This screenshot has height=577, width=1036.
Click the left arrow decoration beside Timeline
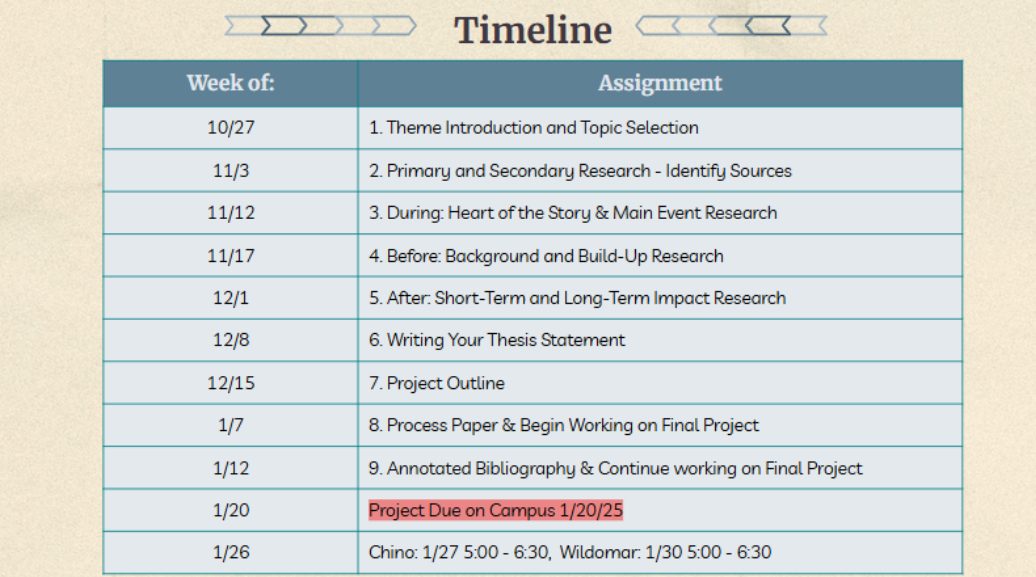pos(320,26)
